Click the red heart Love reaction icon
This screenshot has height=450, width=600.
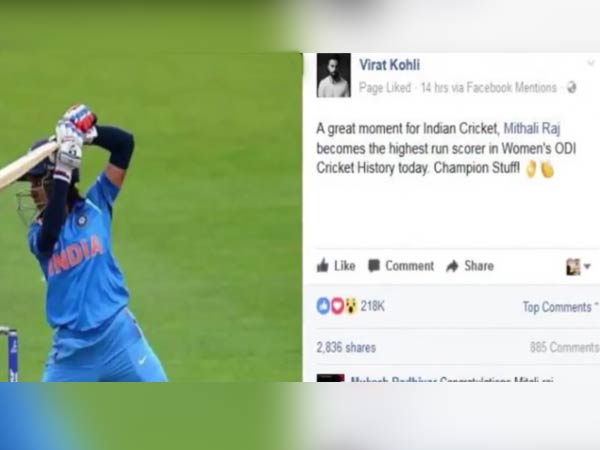pyautogui.click(x=337, y=306)
